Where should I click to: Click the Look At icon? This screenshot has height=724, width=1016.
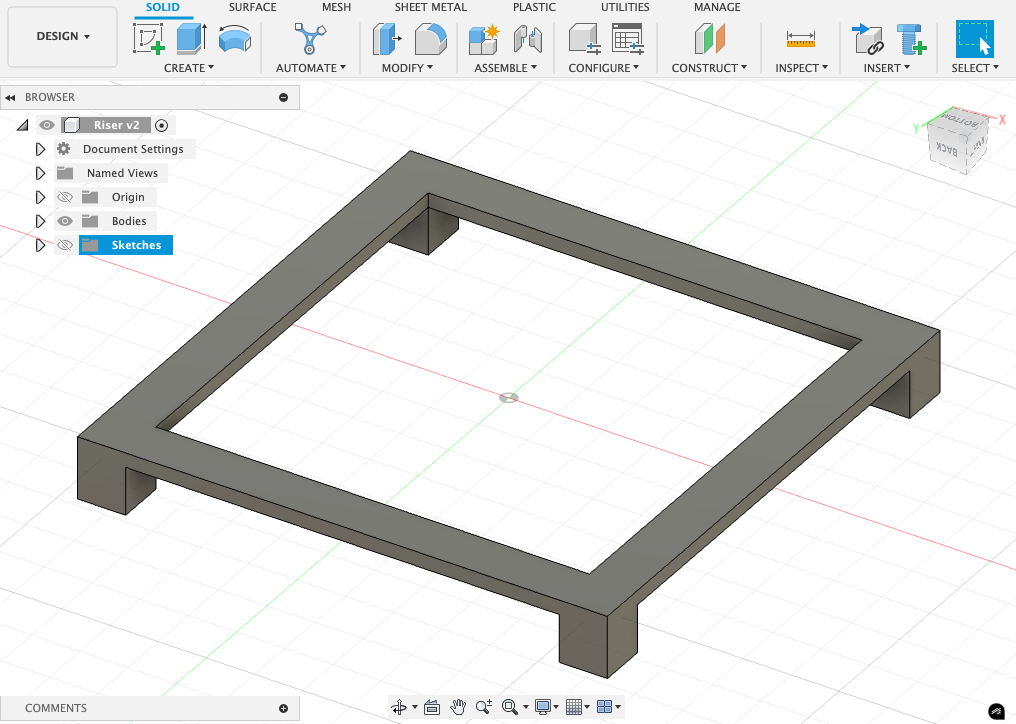432,707
